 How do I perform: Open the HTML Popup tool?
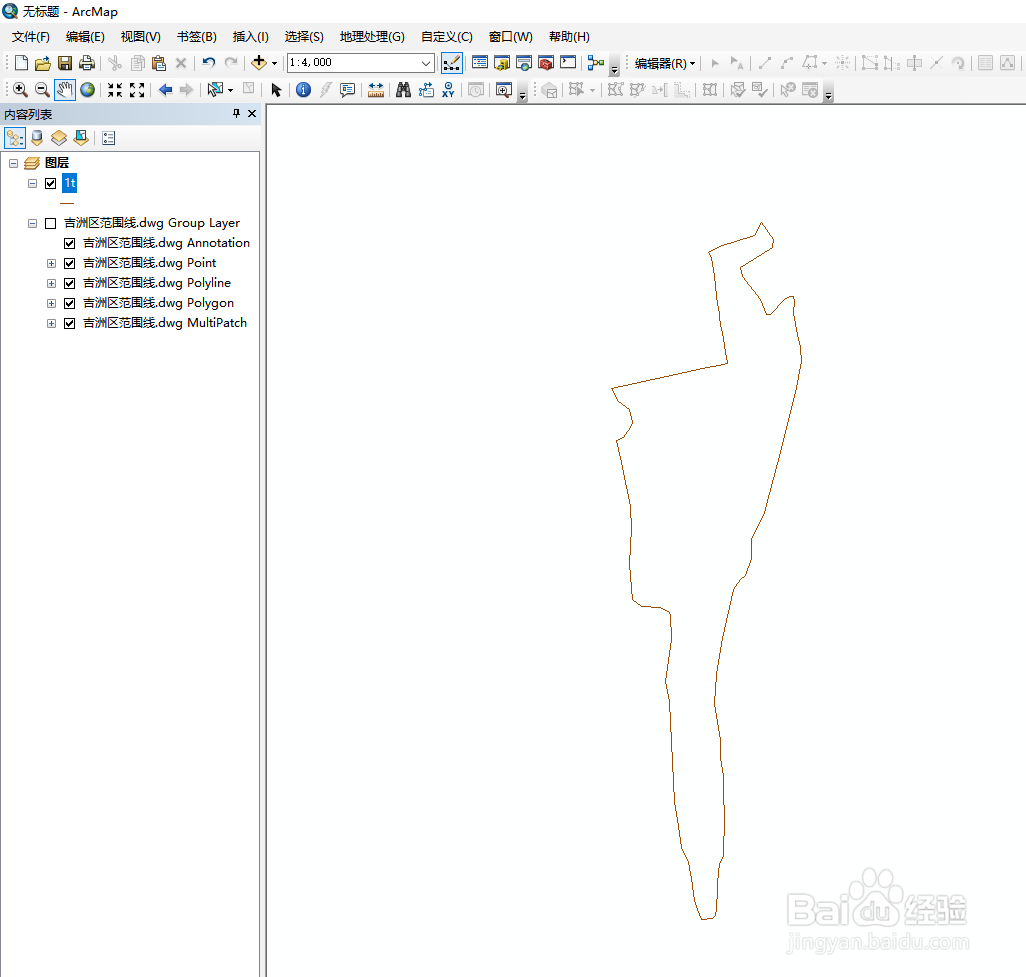(x=347, y=90)
